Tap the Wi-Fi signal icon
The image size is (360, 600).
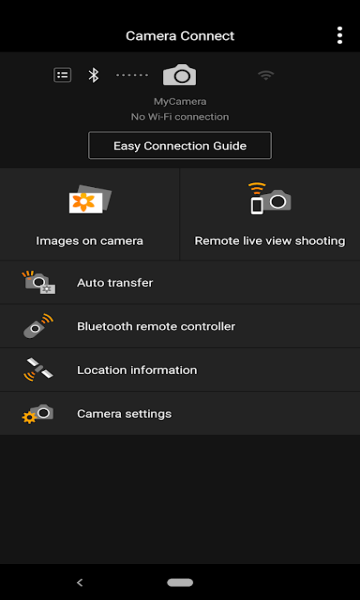(x=266, y=75)
